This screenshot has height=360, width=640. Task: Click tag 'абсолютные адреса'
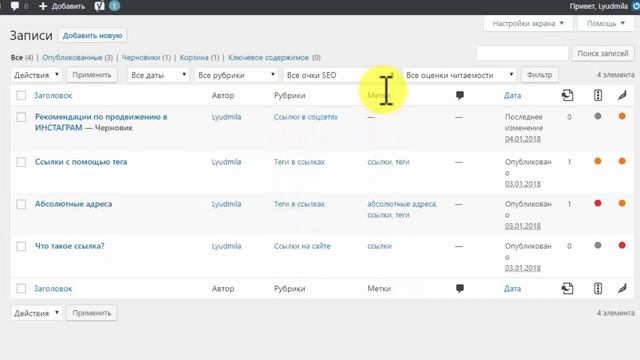tap(402, 204)
